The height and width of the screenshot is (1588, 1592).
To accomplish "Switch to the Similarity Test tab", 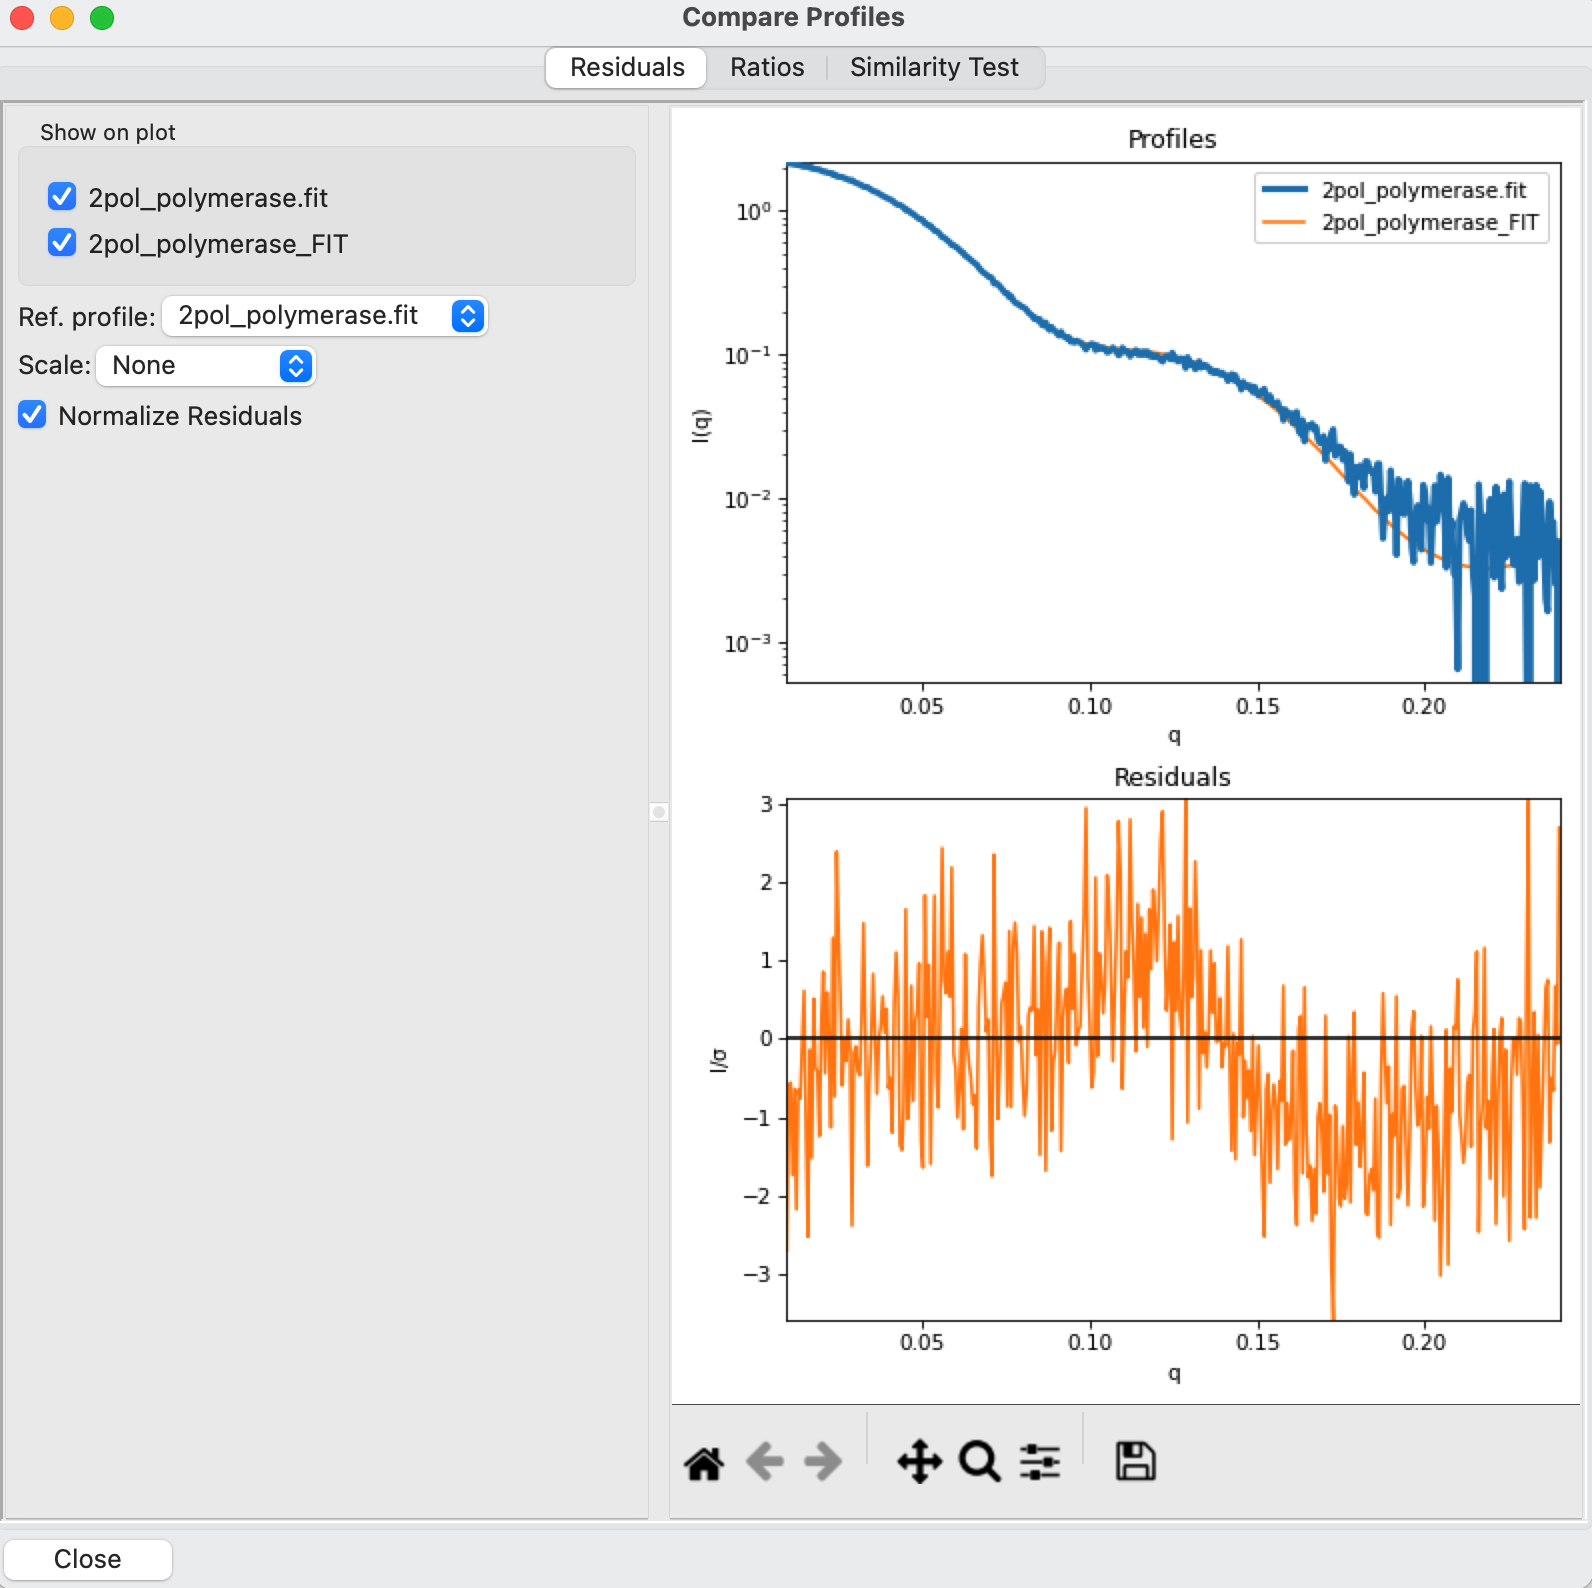I will [x=934, y=67].
